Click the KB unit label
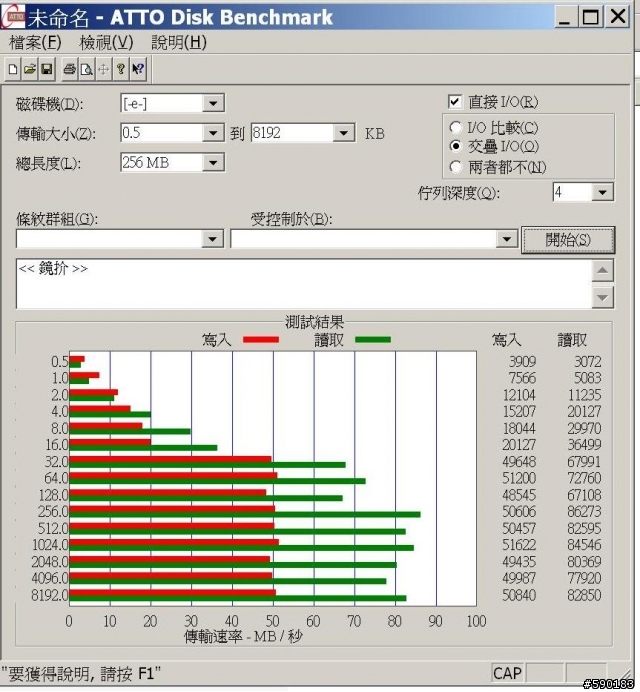Image resolution: width=640 pixels, height=692 pixels. click(375, 134)
